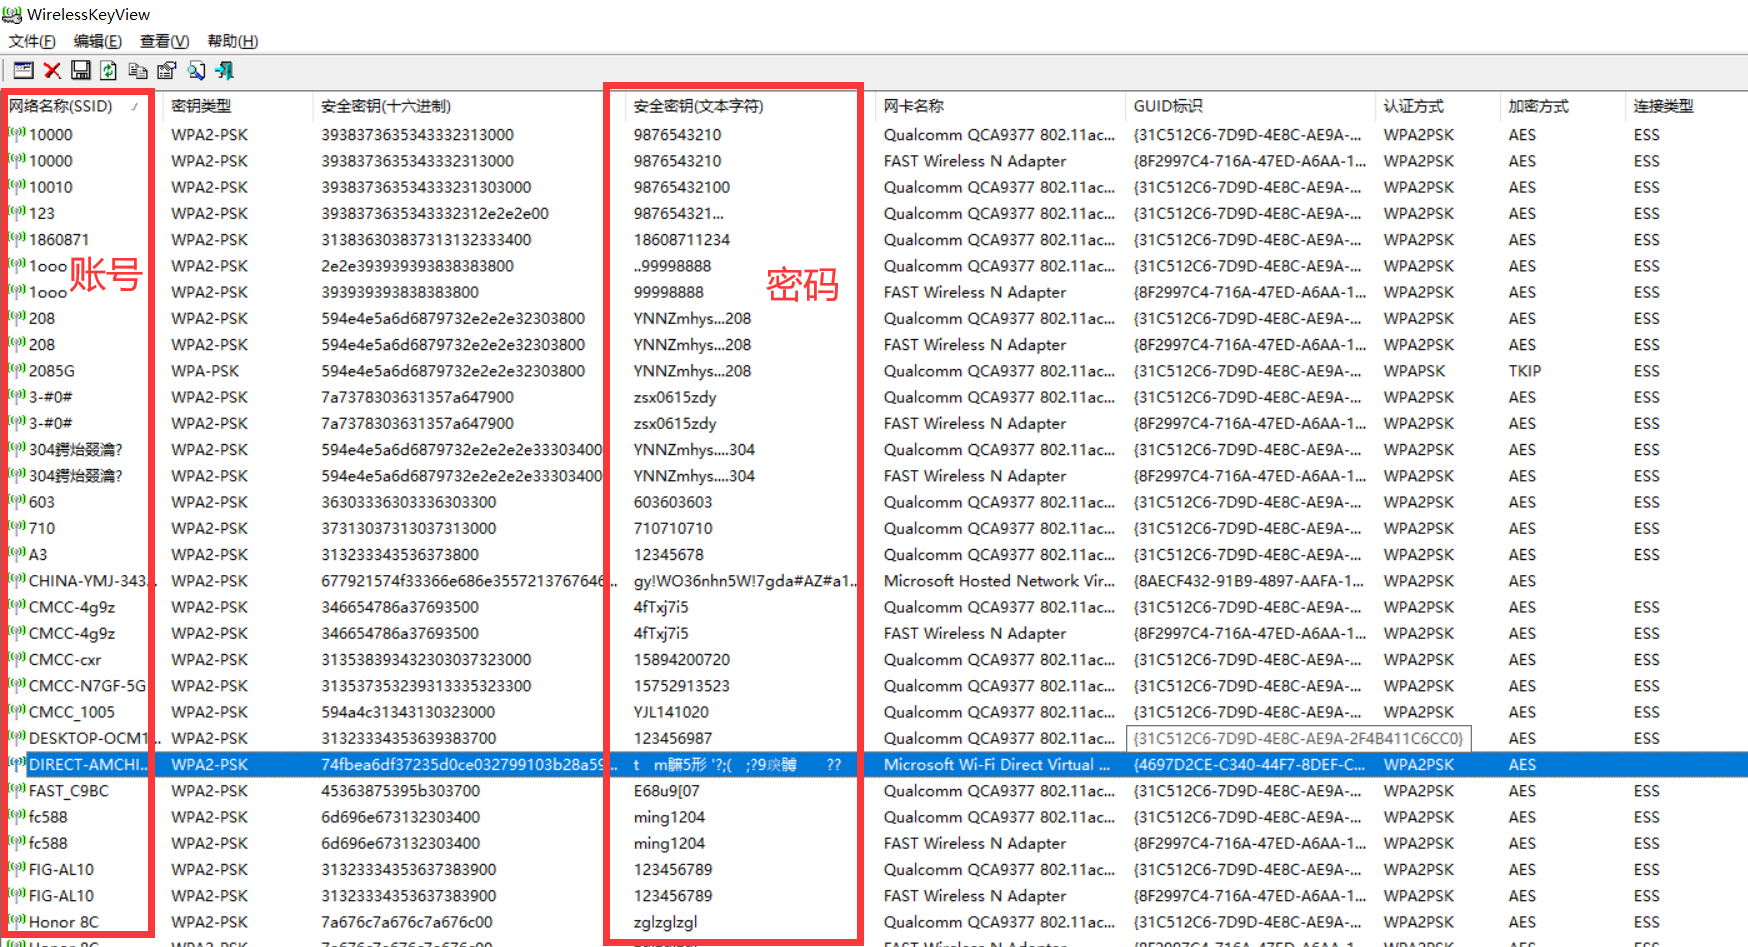1748x947 pixels.
Task: Click the wireless icon beside DIRECT-AMCHI
Action: click(x=17, y=763)
